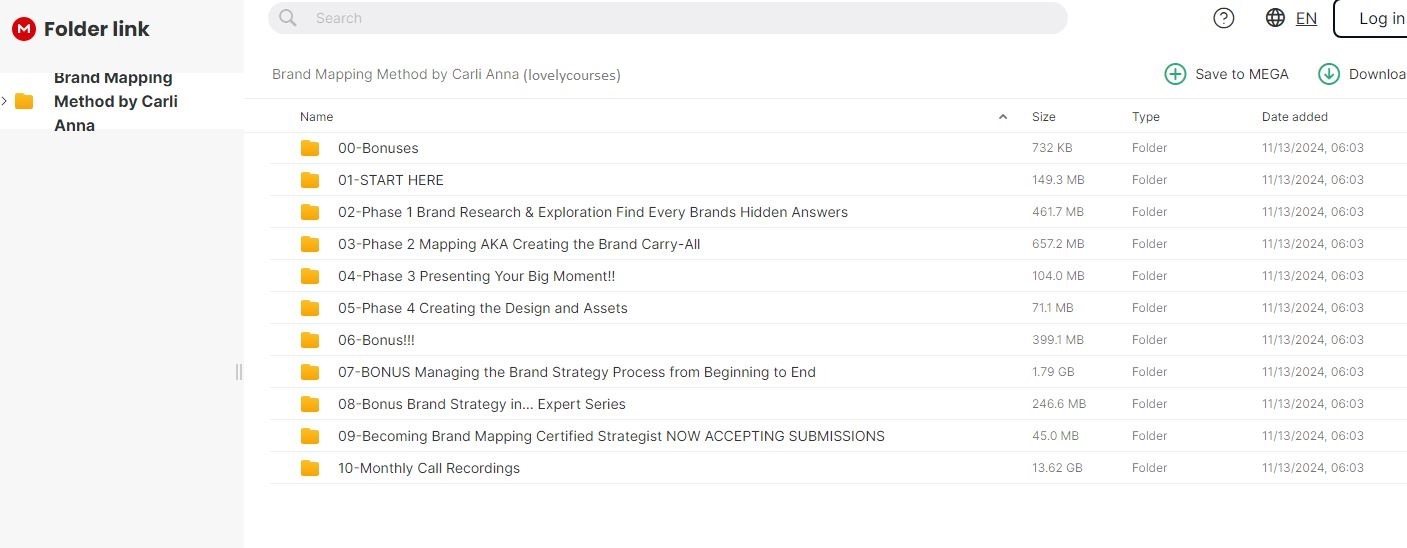Screen dimensions: 1407x548
Task: Open the 01-START HERE folder
Action: [390, 180]
